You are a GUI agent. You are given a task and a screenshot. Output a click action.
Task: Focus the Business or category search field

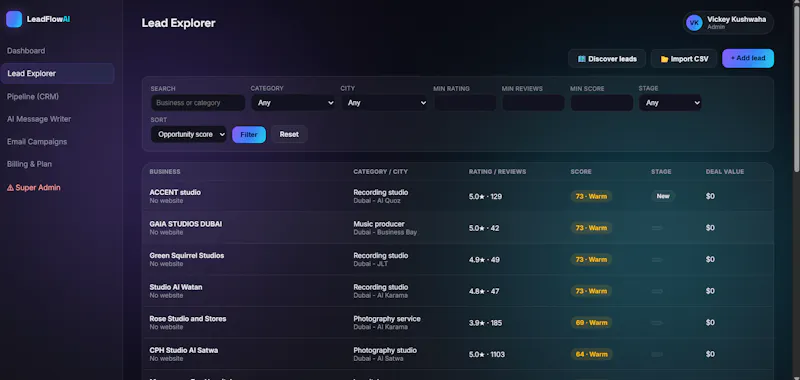point(198,103)
